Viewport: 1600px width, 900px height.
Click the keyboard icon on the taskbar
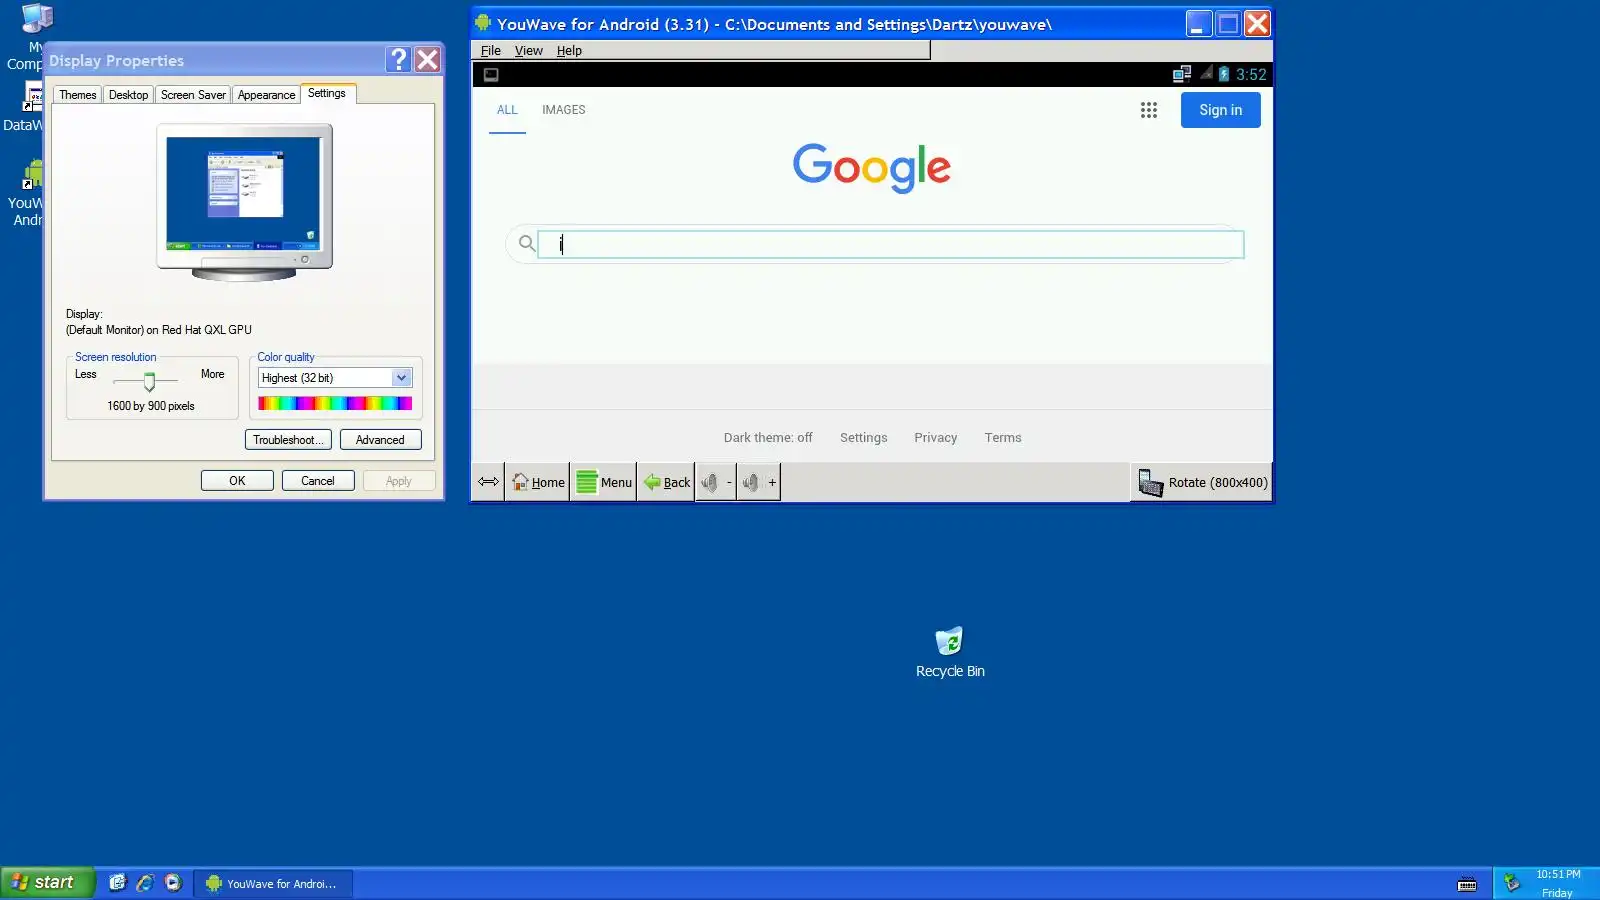point(1467,884)
